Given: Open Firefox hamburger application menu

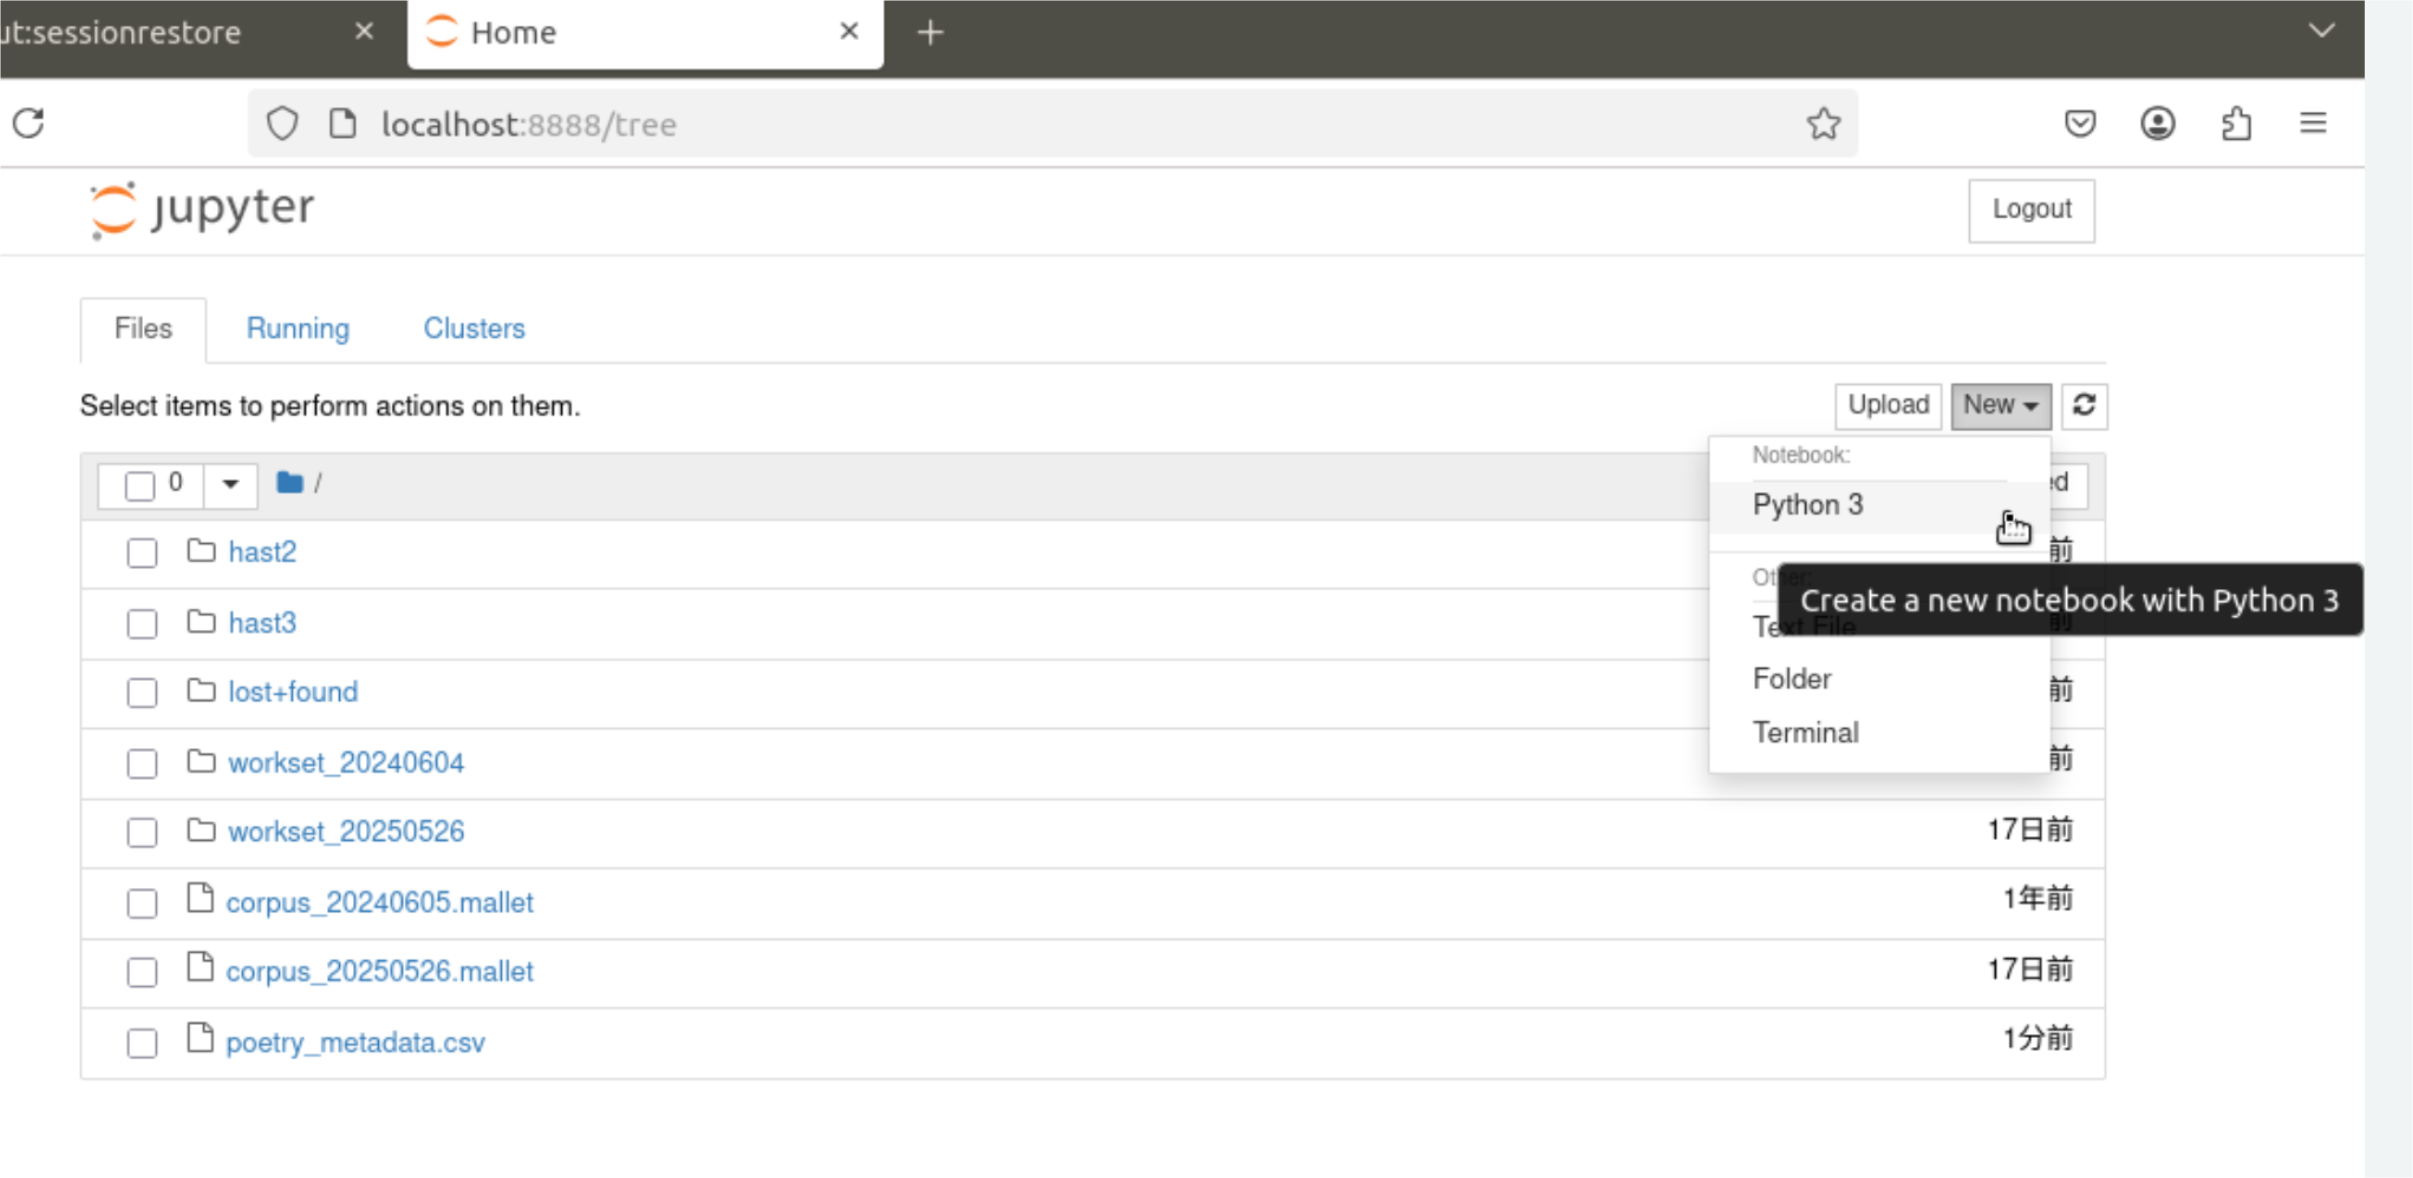Looking at the screenshot, I should (x=2313, y=124).
